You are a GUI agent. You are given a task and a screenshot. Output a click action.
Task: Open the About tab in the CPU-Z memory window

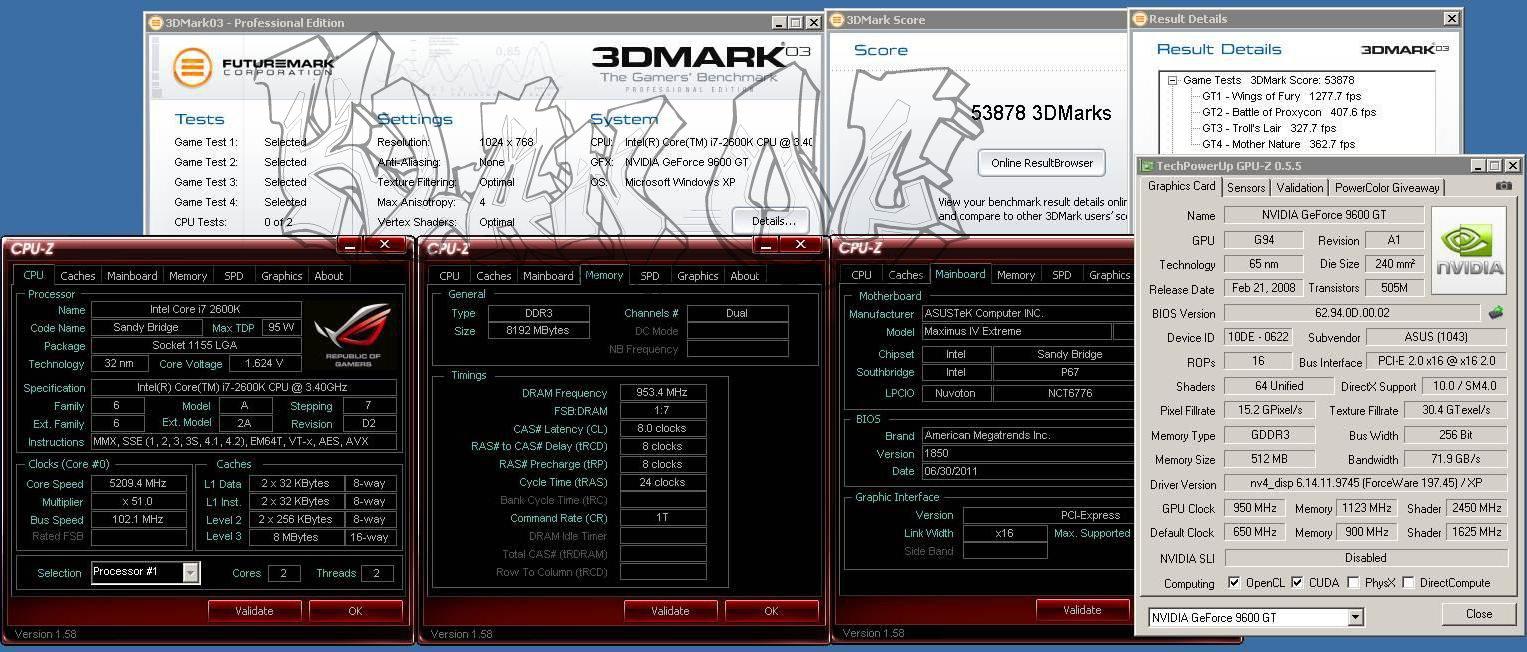tap(745, 276)
